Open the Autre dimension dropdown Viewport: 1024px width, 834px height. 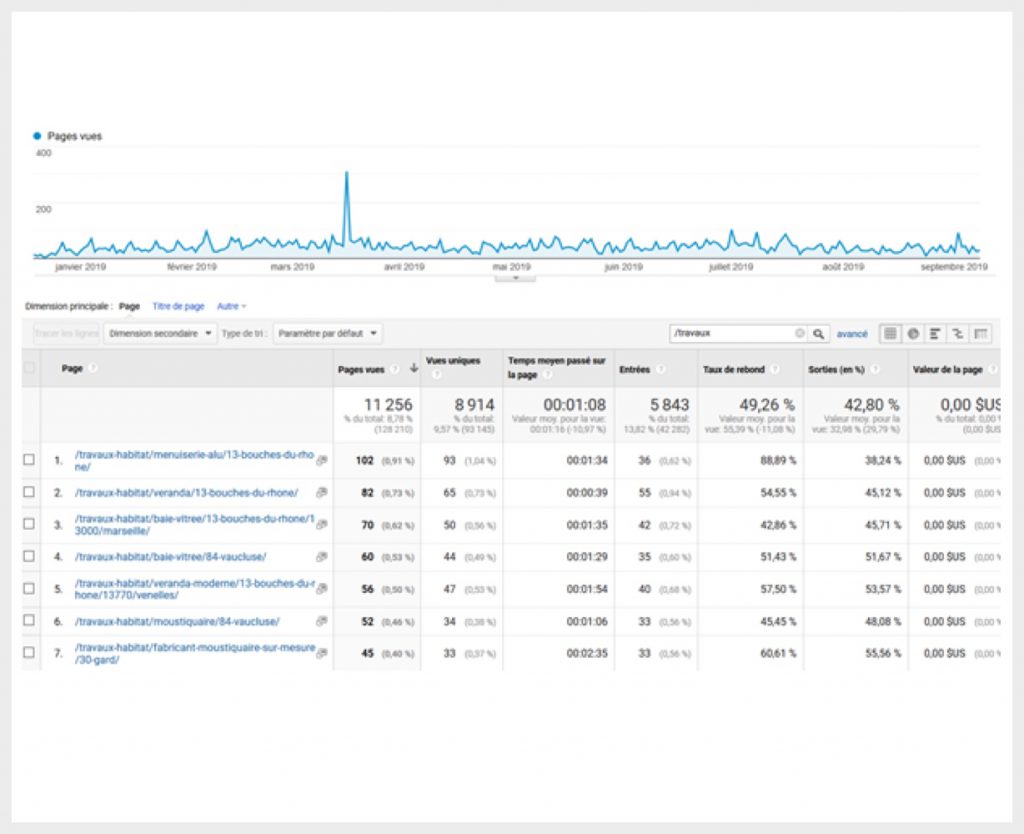tap(231, 306)
